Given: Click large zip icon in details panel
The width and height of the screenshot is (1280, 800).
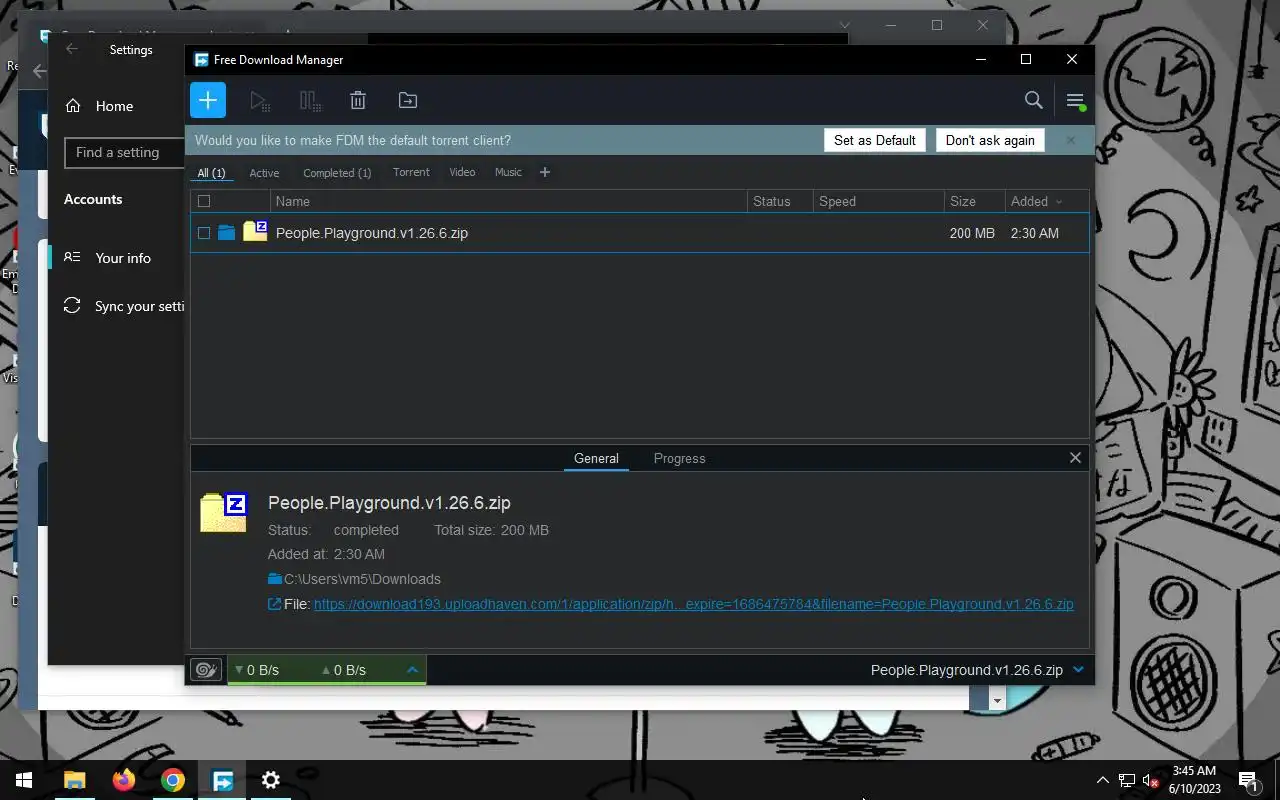Looking at the screenshot, I should point(224,512).
